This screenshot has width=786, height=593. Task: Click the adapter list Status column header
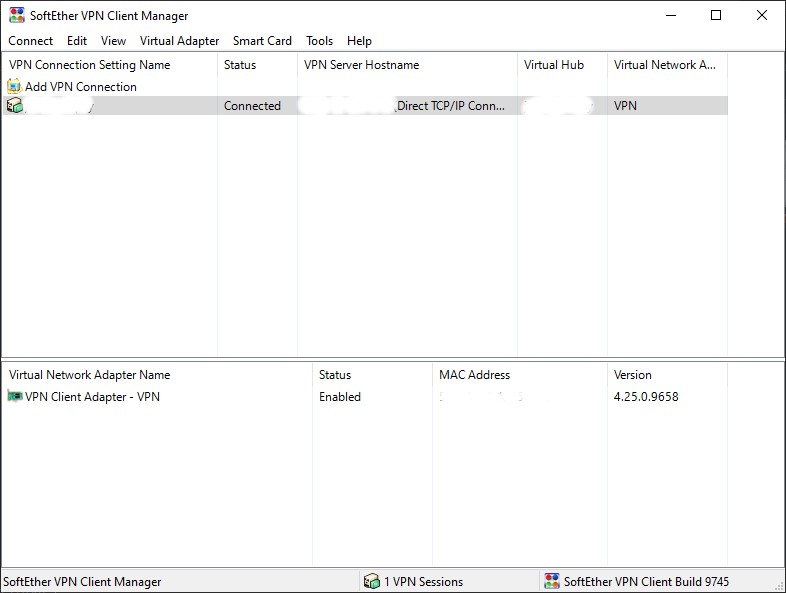[372, 375]
